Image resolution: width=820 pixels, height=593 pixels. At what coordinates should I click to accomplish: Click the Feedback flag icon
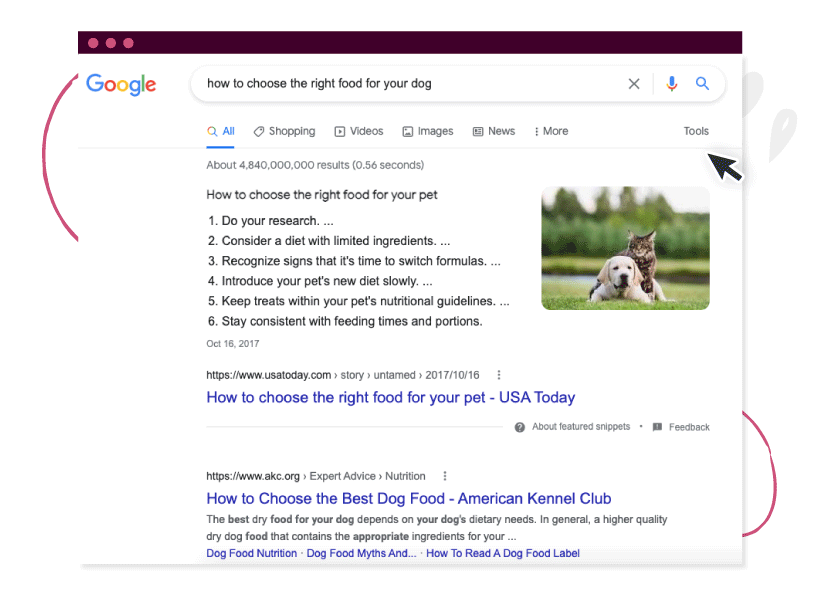(x=657, y=427)
